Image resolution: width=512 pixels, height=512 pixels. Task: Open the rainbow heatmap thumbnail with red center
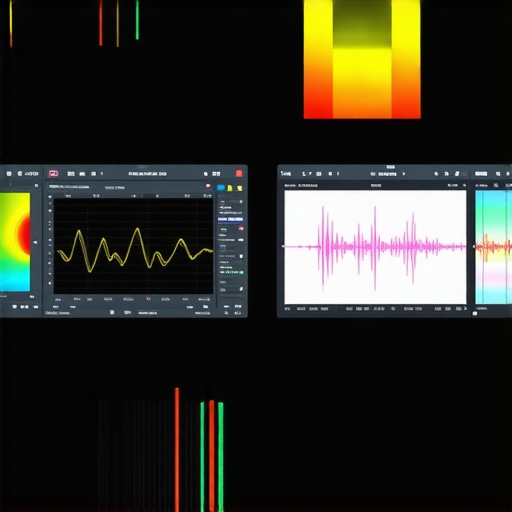tap(15, 242)
